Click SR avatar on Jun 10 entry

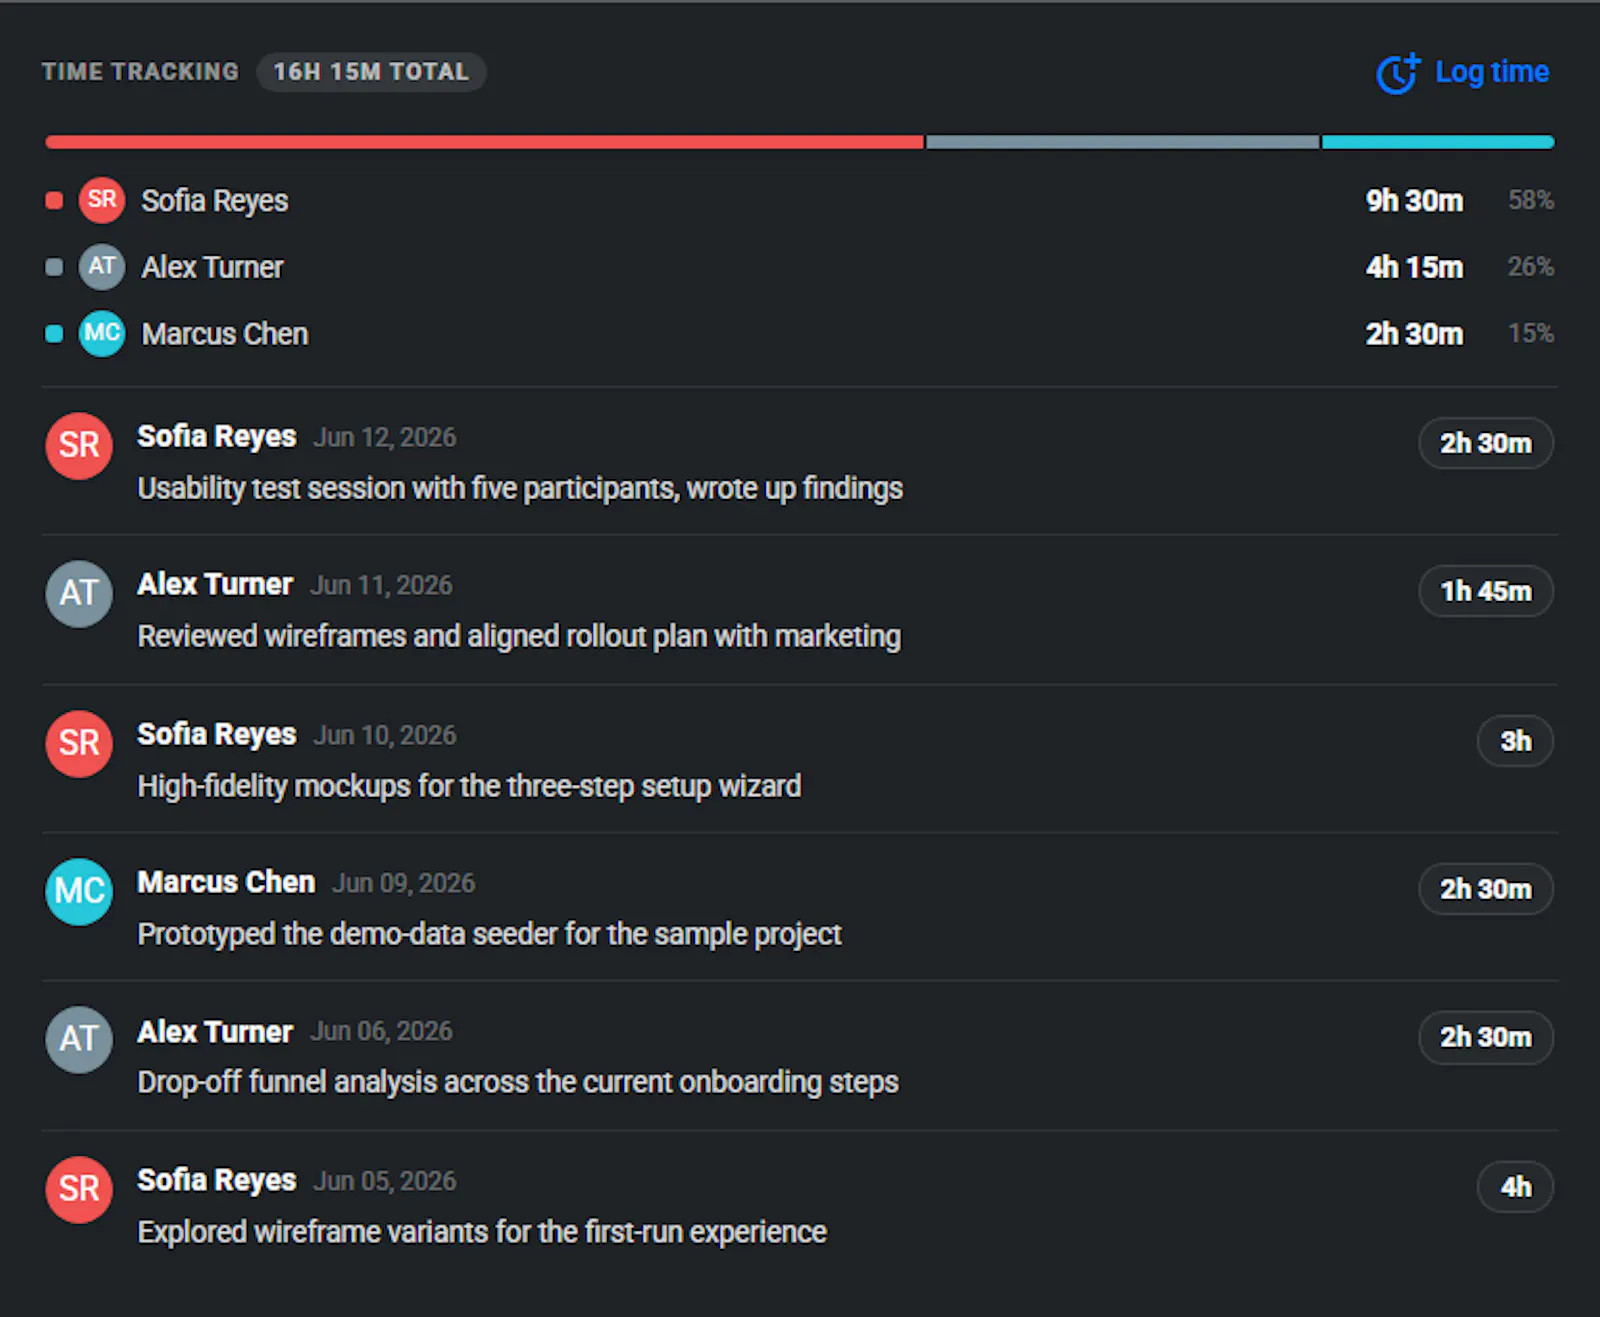tap(79, 743)
